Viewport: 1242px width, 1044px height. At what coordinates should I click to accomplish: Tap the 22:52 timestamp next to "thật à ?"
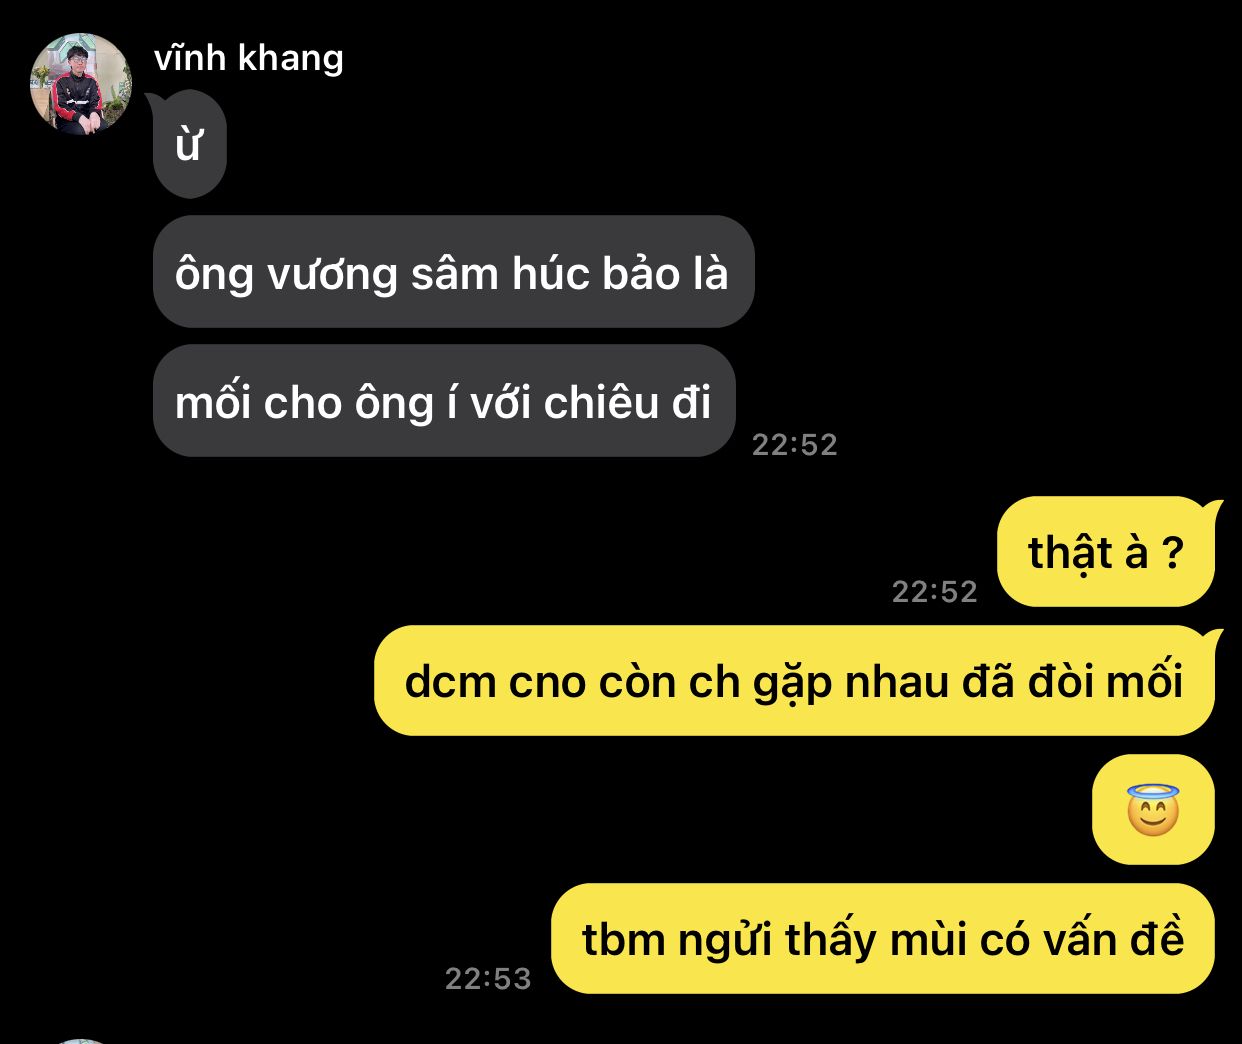934,592
